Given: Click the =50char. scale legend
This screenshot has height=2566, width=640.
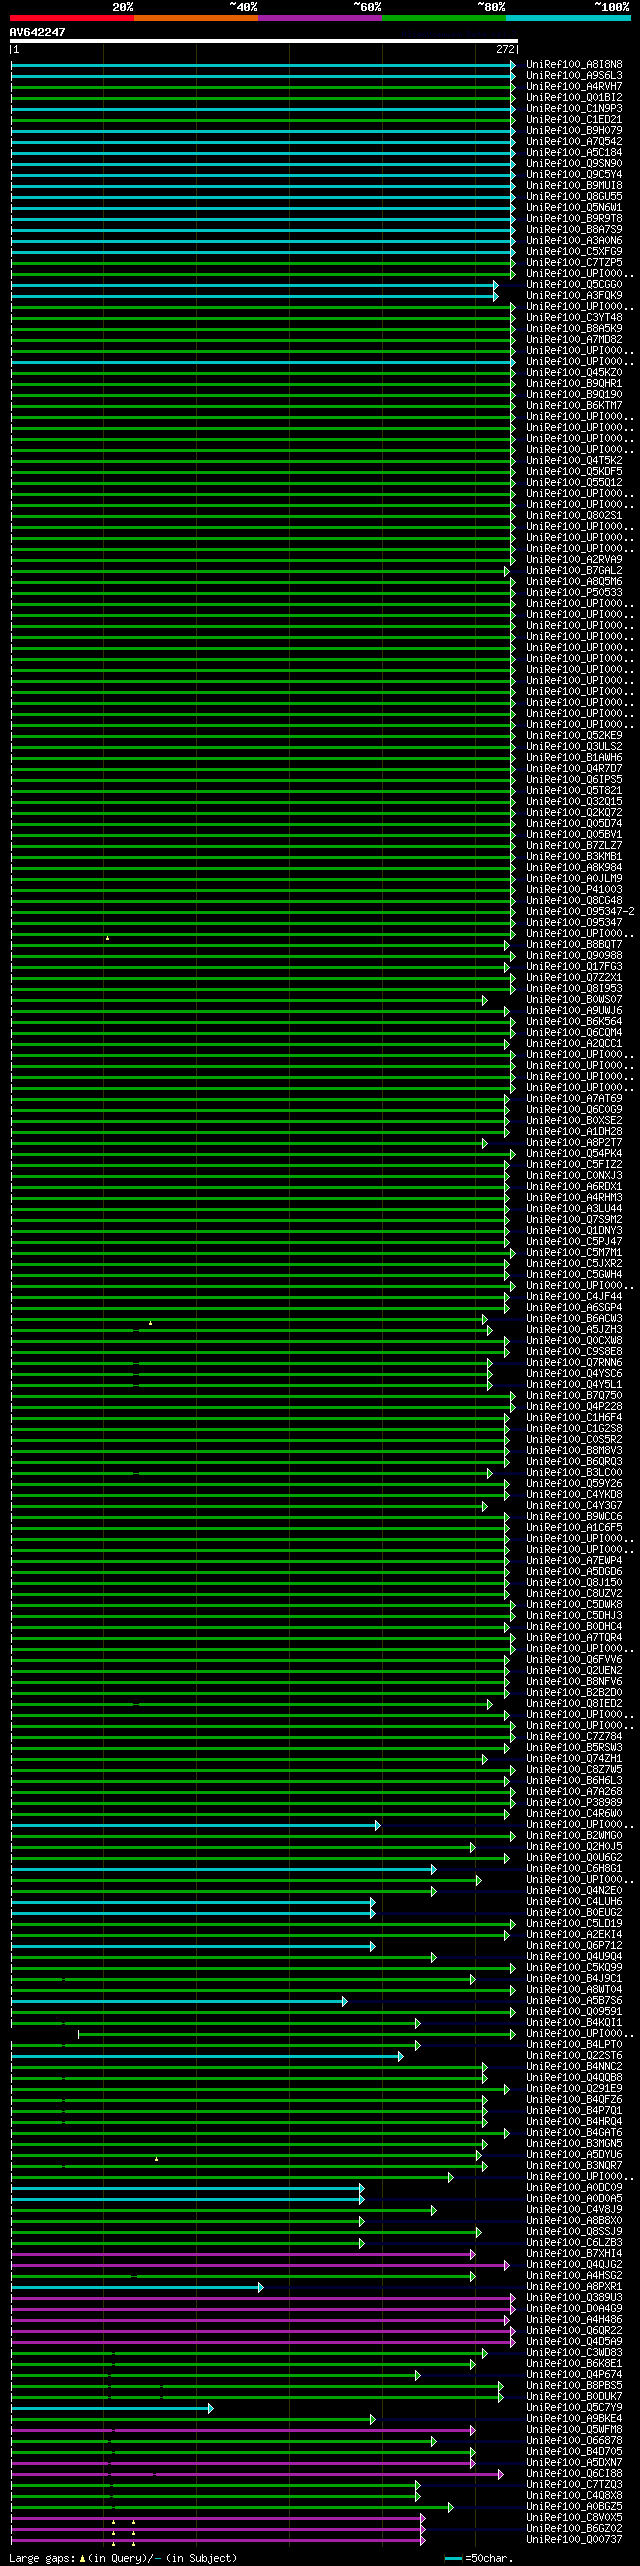Looking at the screenshot, I should point(479,2558).
